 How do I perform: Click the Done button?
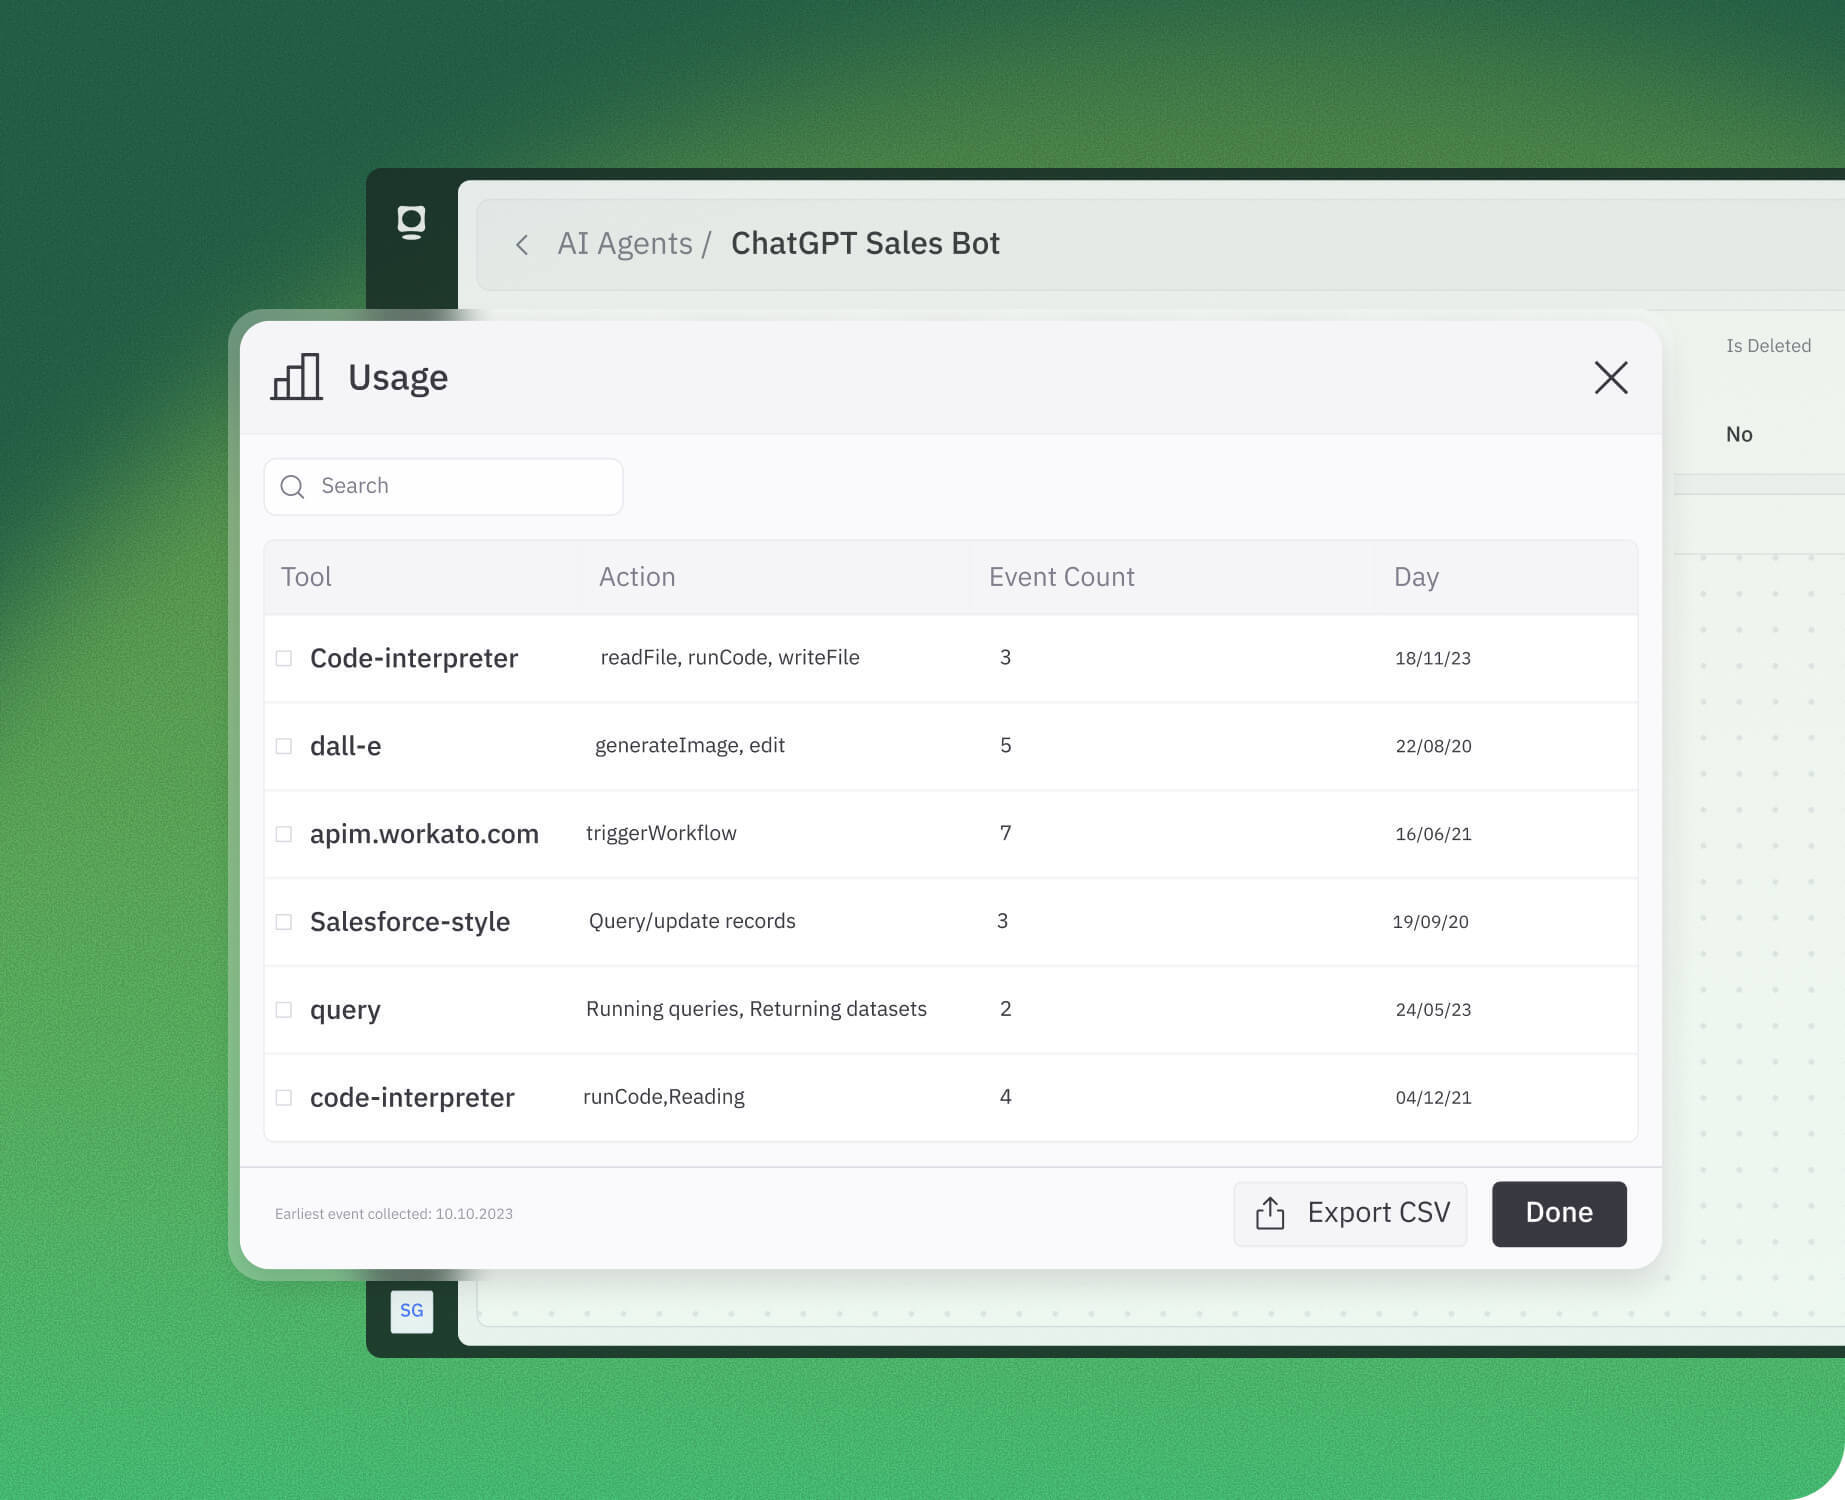[x=1559, y=1214]
